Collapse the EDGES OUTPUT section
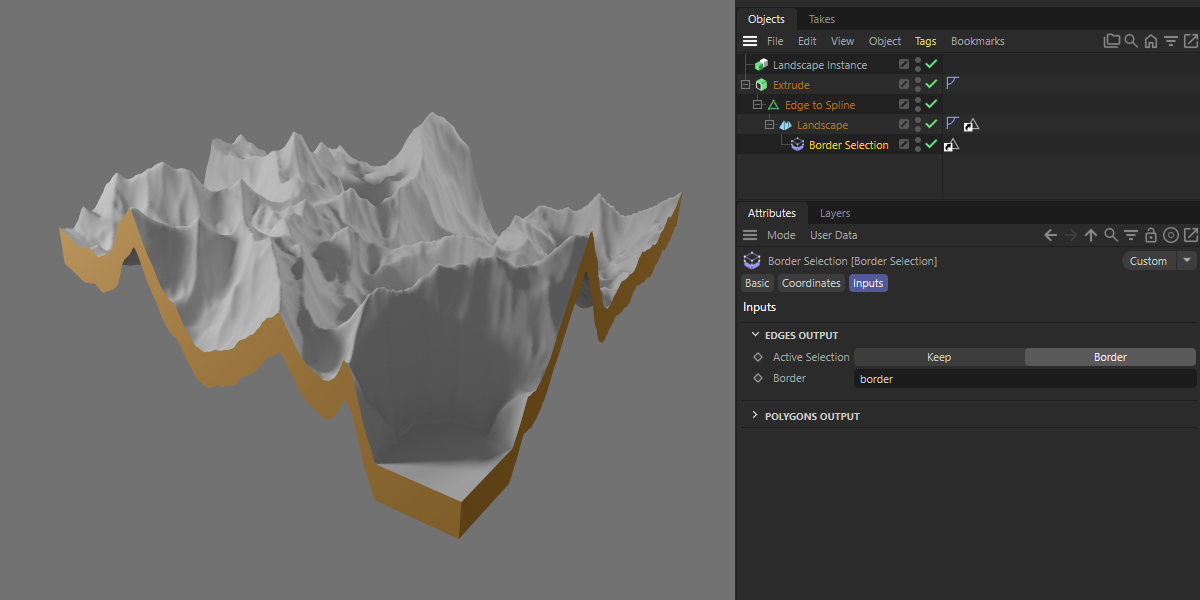The height and width of the screenshot is (600, 1200). point(756,335)
